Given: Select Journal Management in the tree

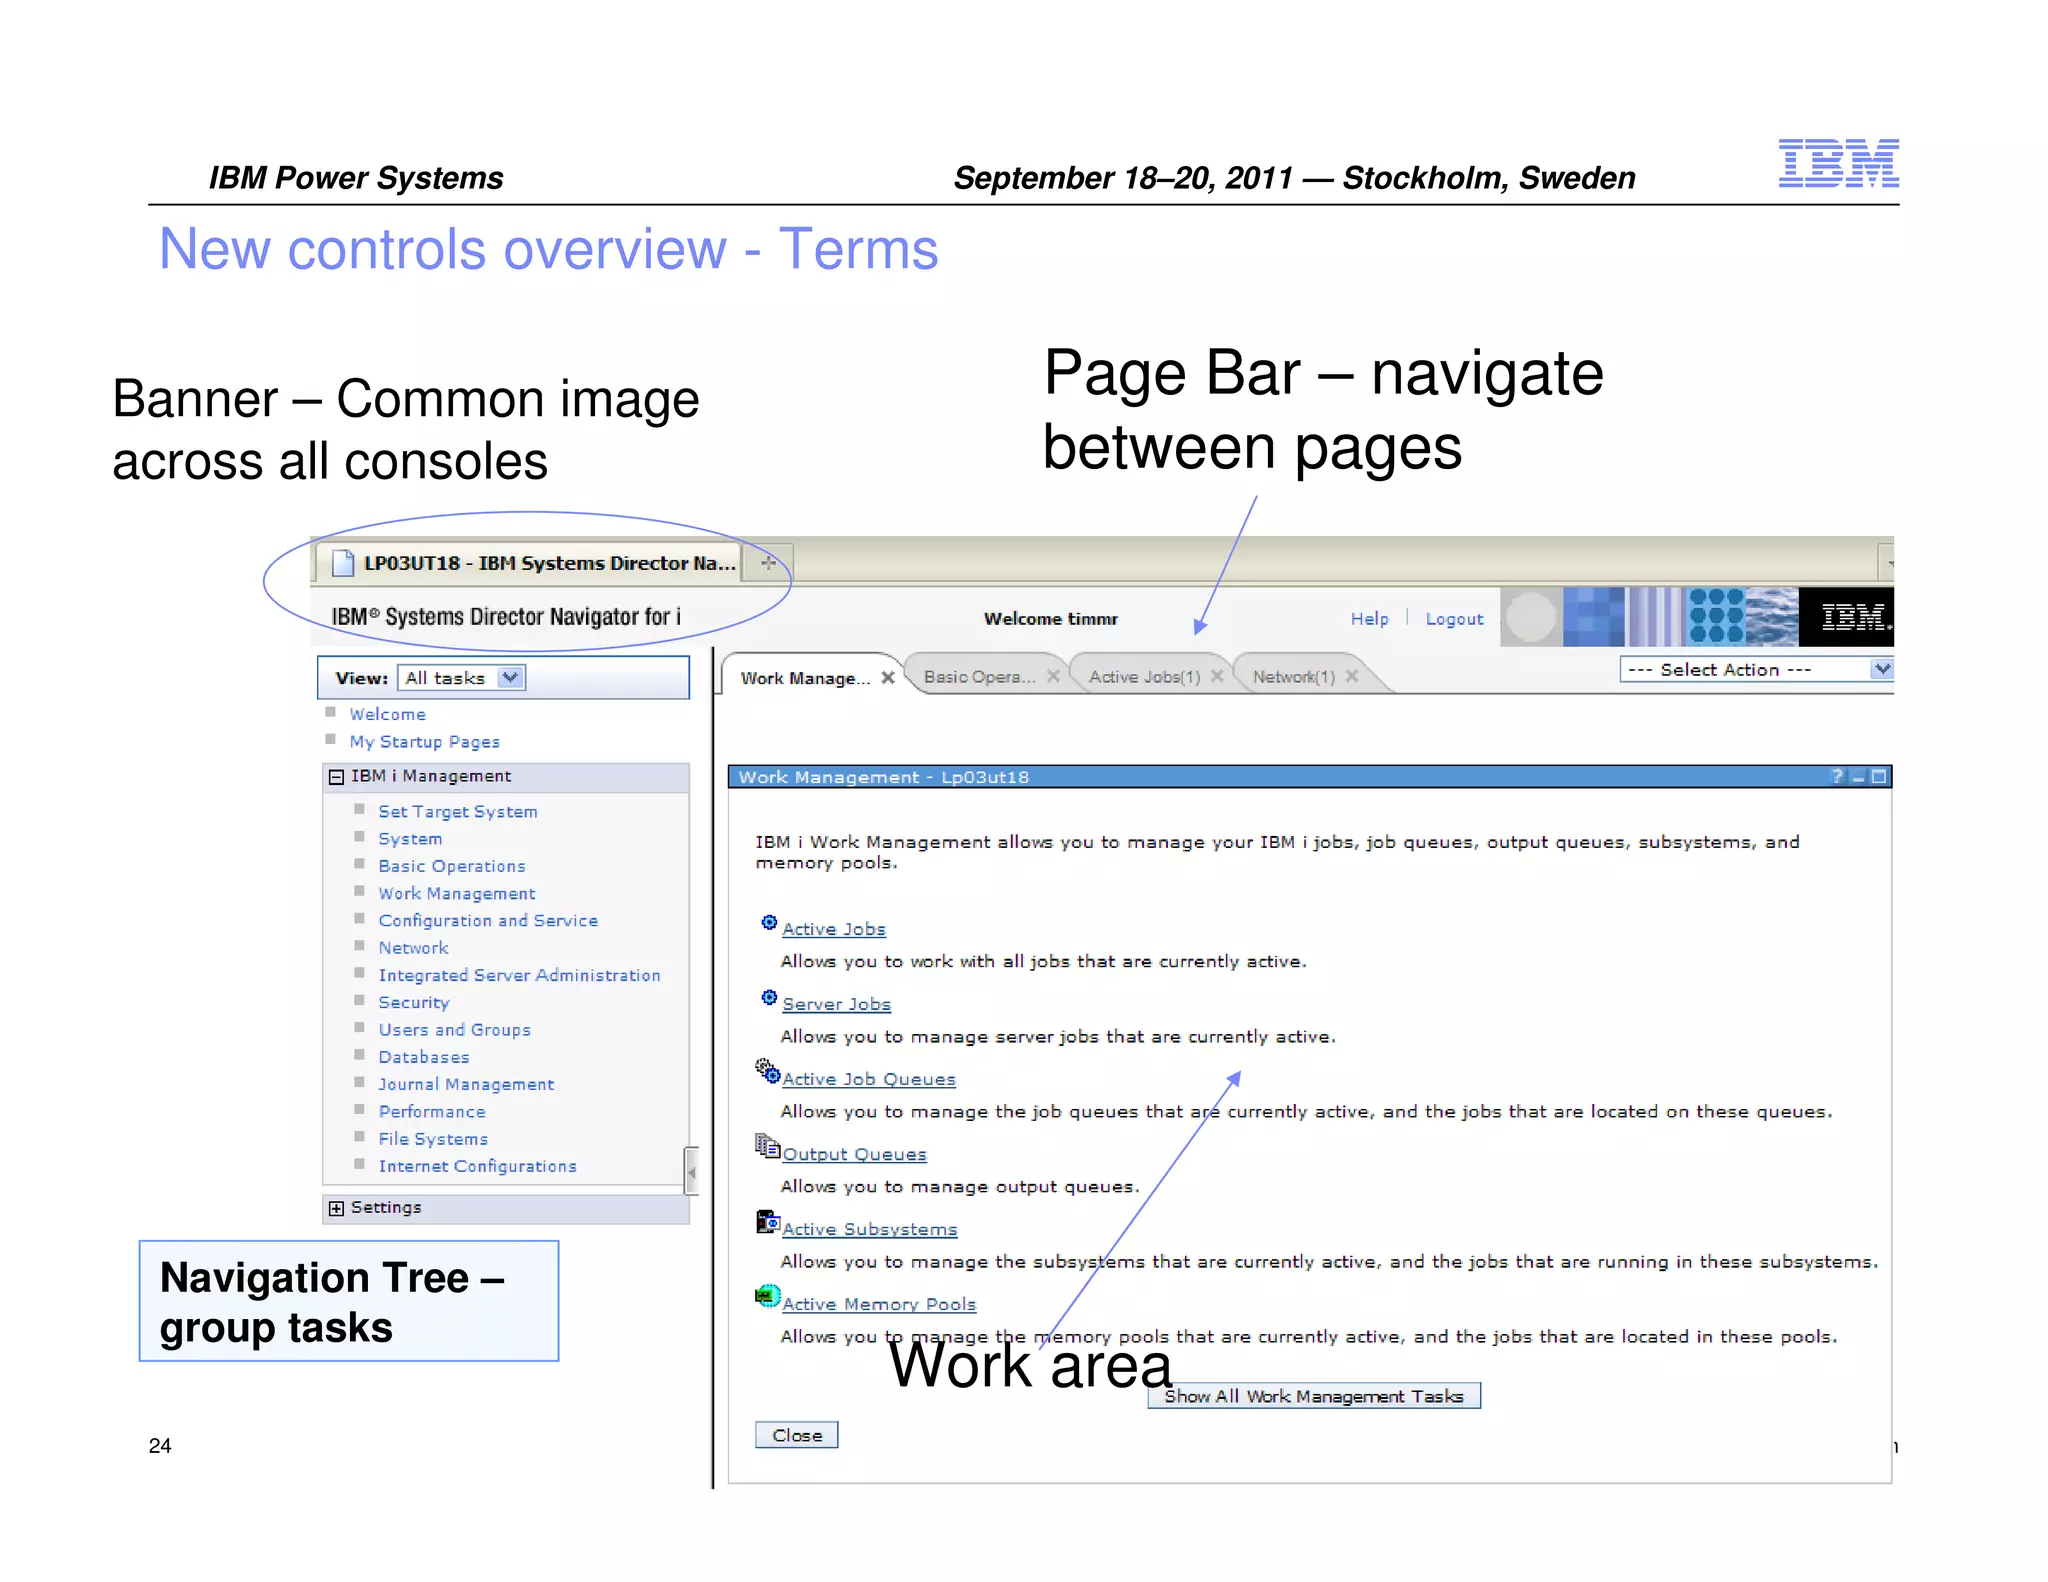Looking at the screenshot, I should (466, 1084).
